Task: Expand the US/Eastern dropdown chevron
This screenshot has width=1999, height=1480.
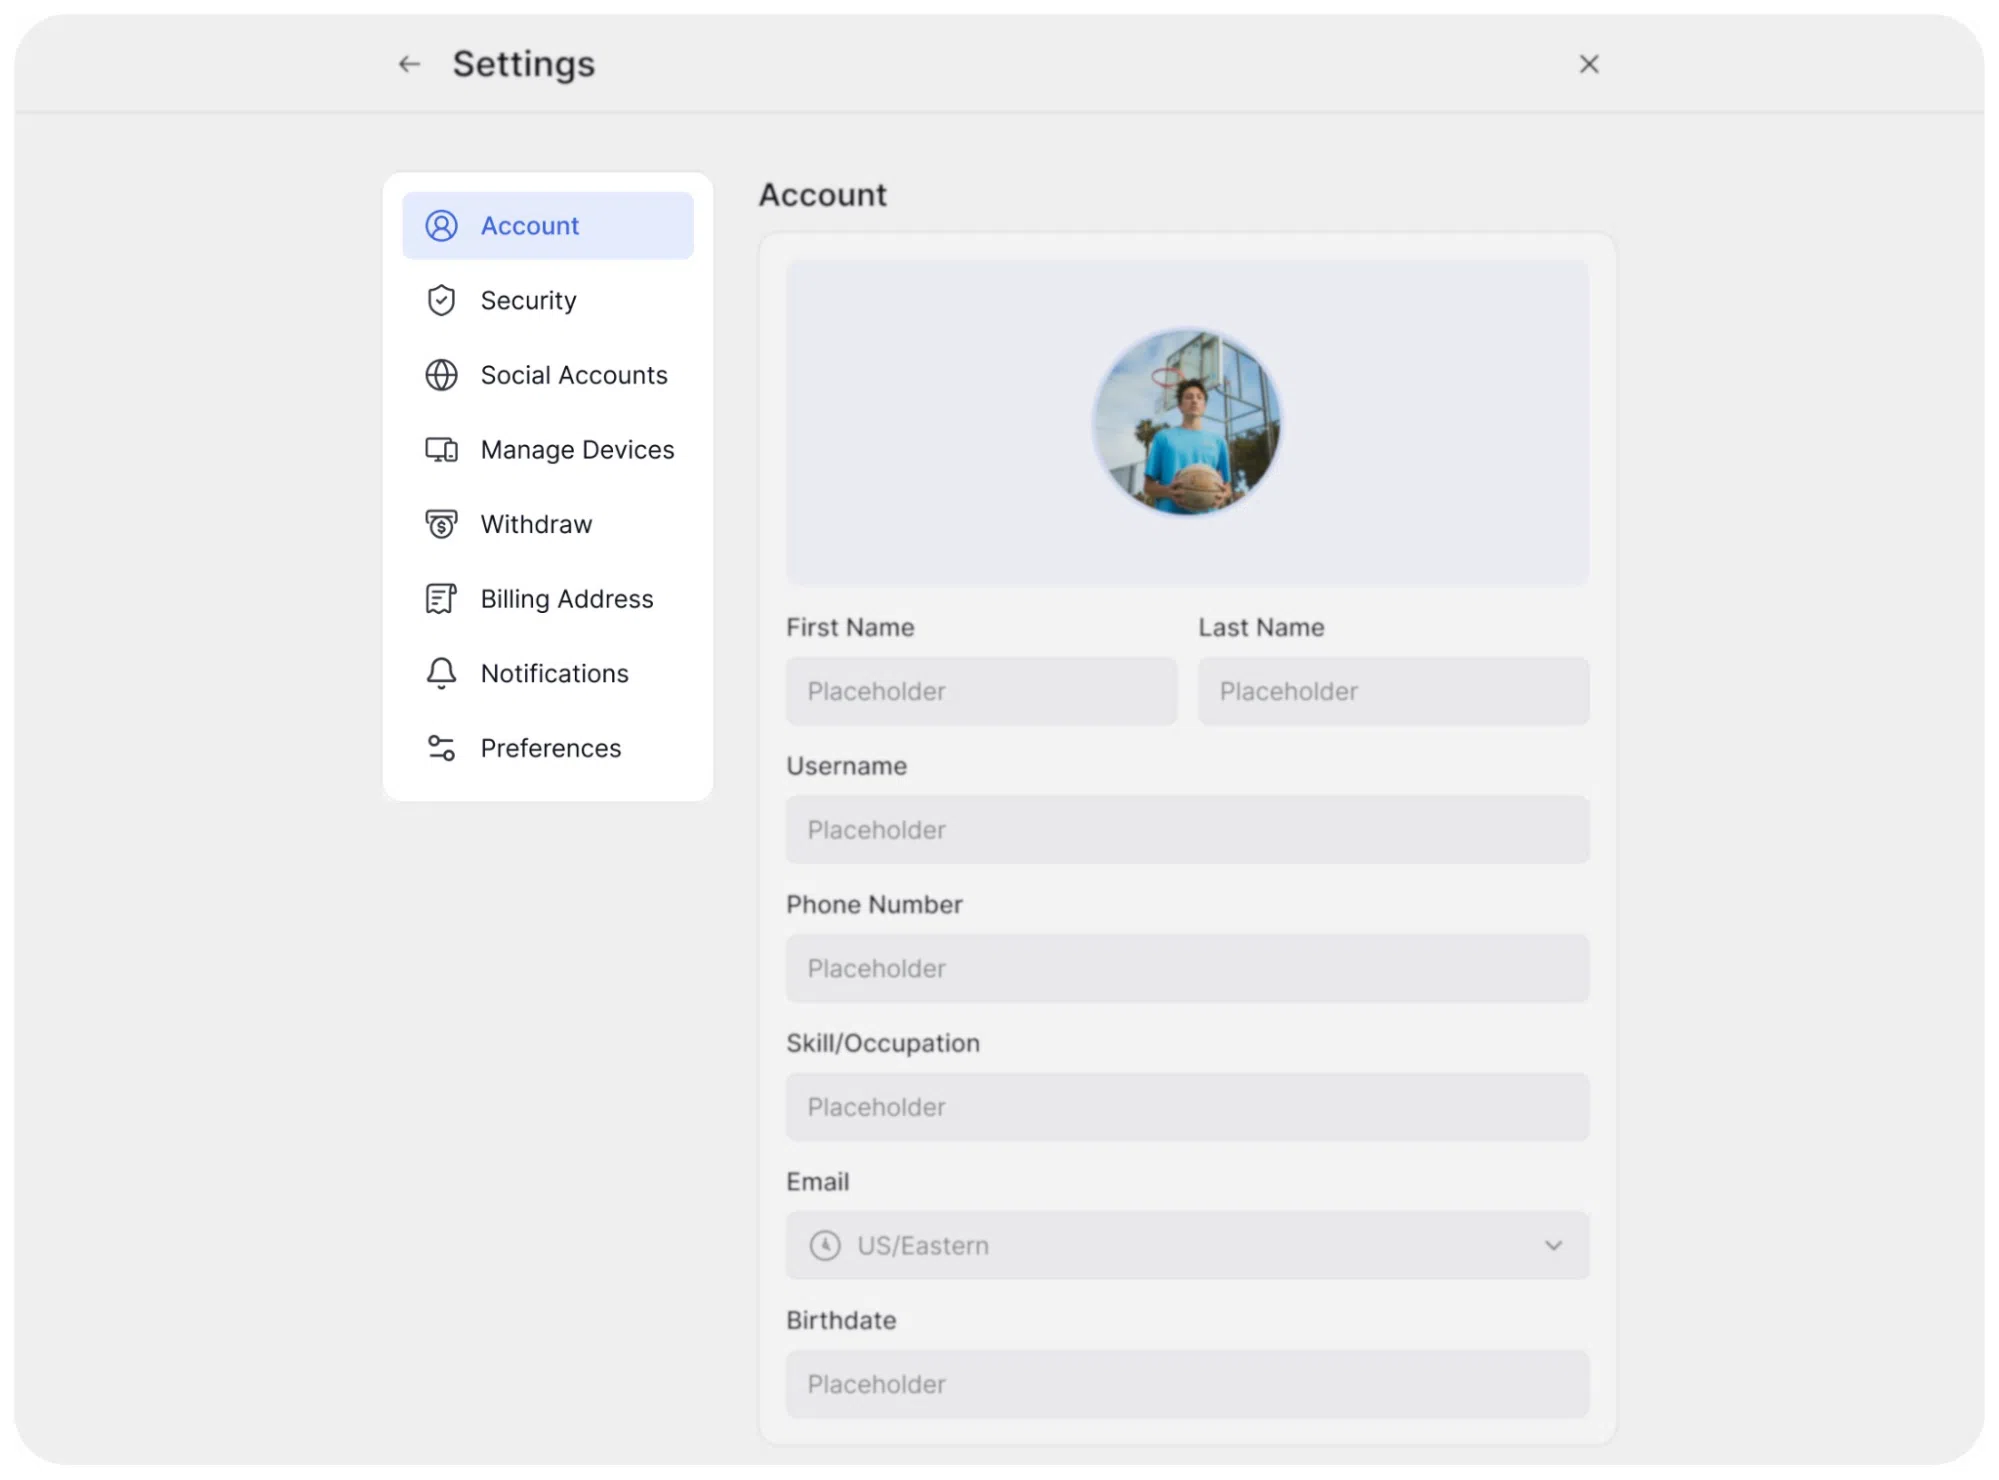Action: click(x=1553, y=1246)
